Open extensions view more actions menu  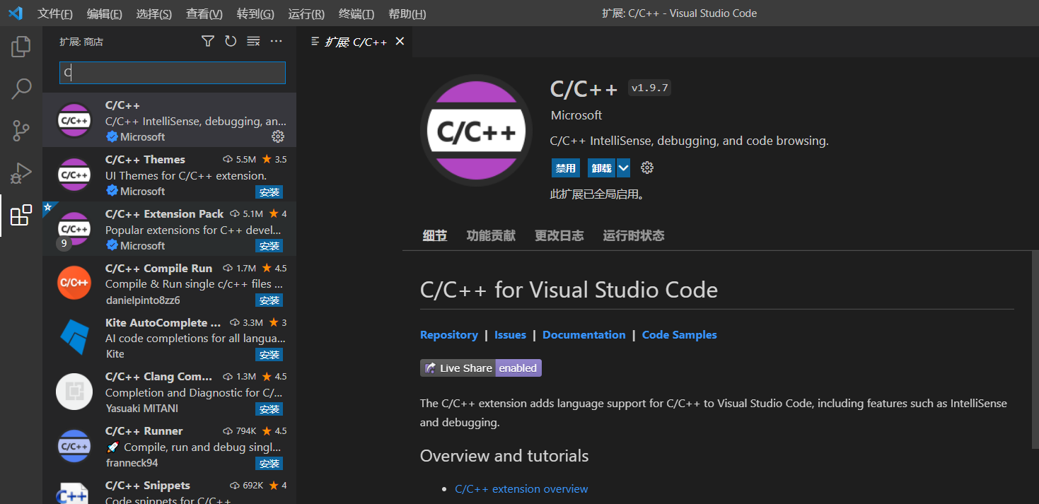[x=276, y=42]
